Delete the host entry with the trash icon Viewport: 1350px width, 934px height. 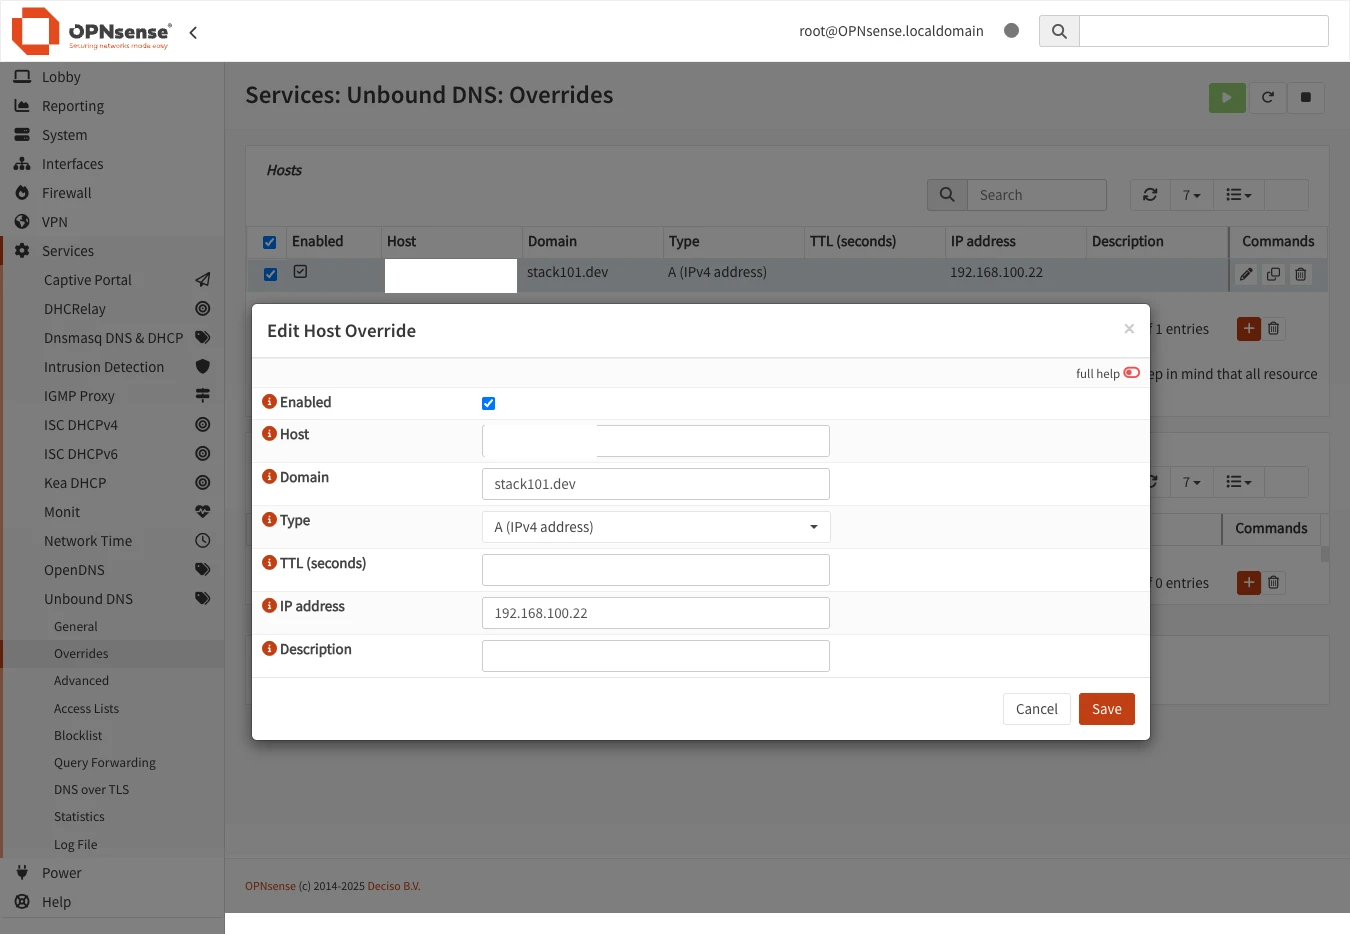[x=1301, y=273]
